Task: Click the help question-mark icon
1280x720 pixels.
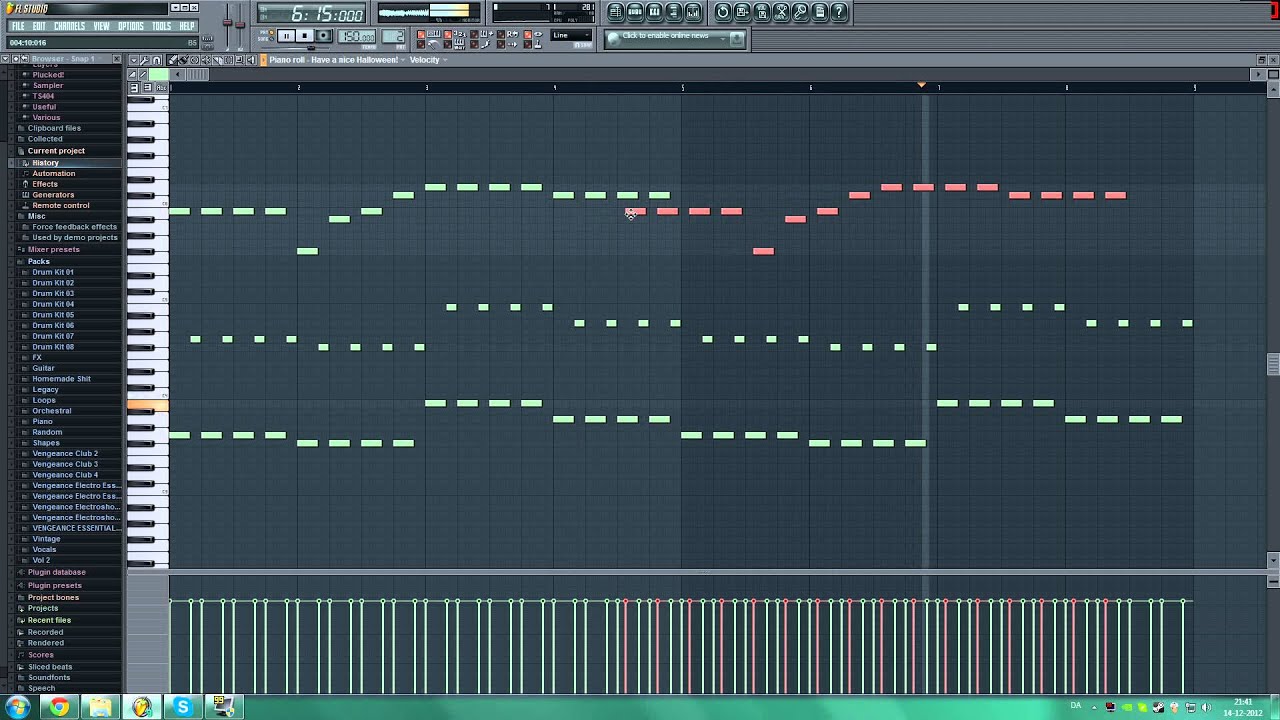Action: [x=840, y=12]
